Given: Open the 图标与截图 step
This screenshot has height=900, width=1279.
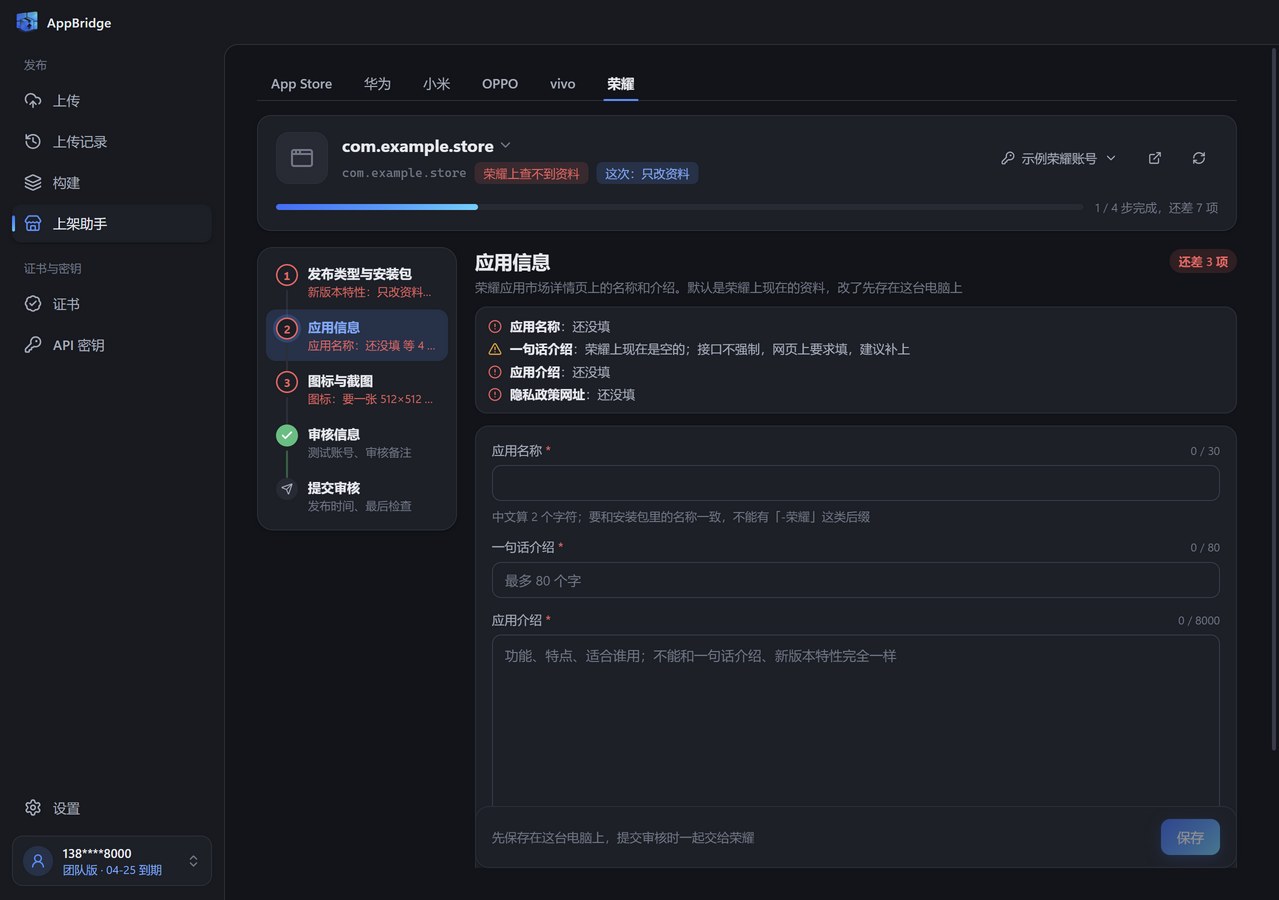Looking at the screenshot, I should pyautogui.click(x=357, y=389).
